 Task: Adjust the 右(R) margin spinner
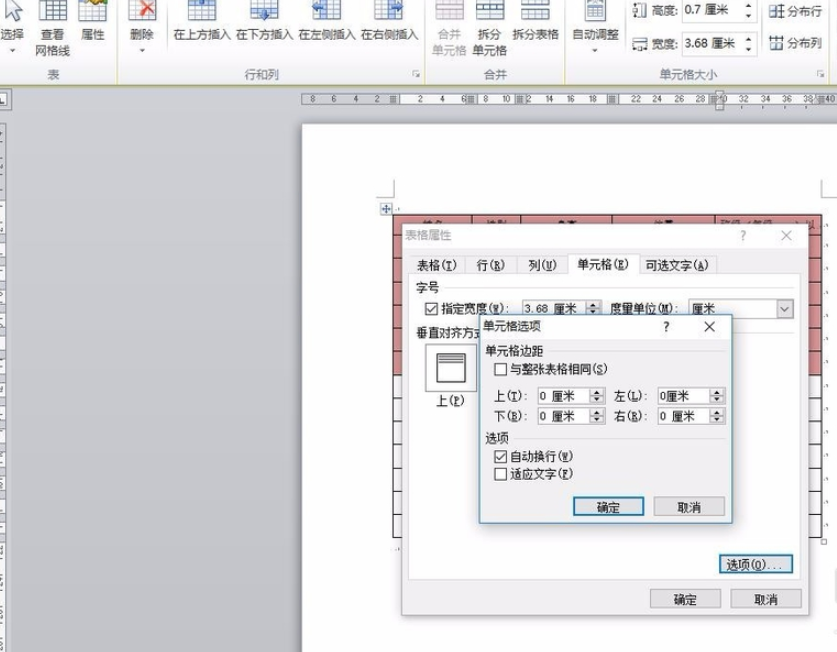[x=717, y=416]
